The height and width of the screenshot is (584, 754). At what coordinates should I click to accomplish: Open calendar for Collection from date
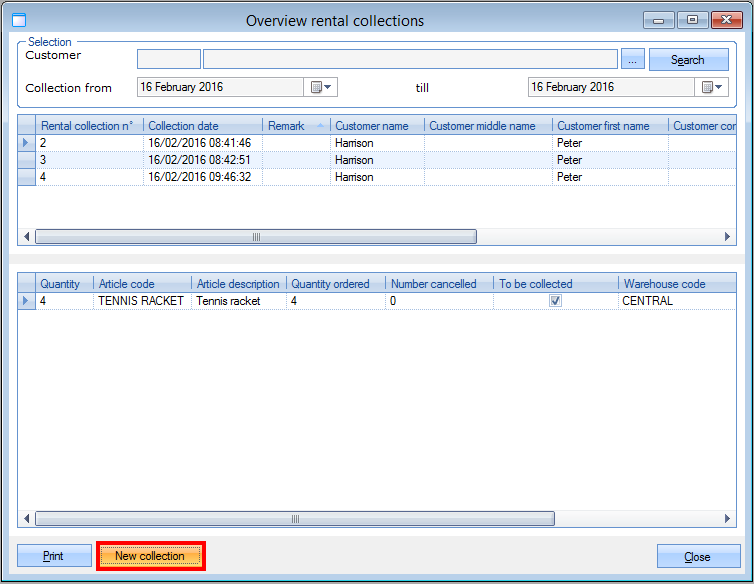pyautogui.click(x=321, y=88)
